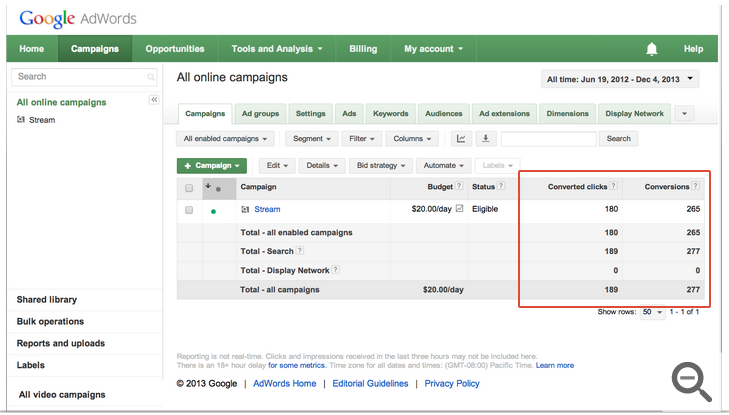729x415 pixels.
Task: Switch to the Audiences tab
Action: click(x=444, y=113)
